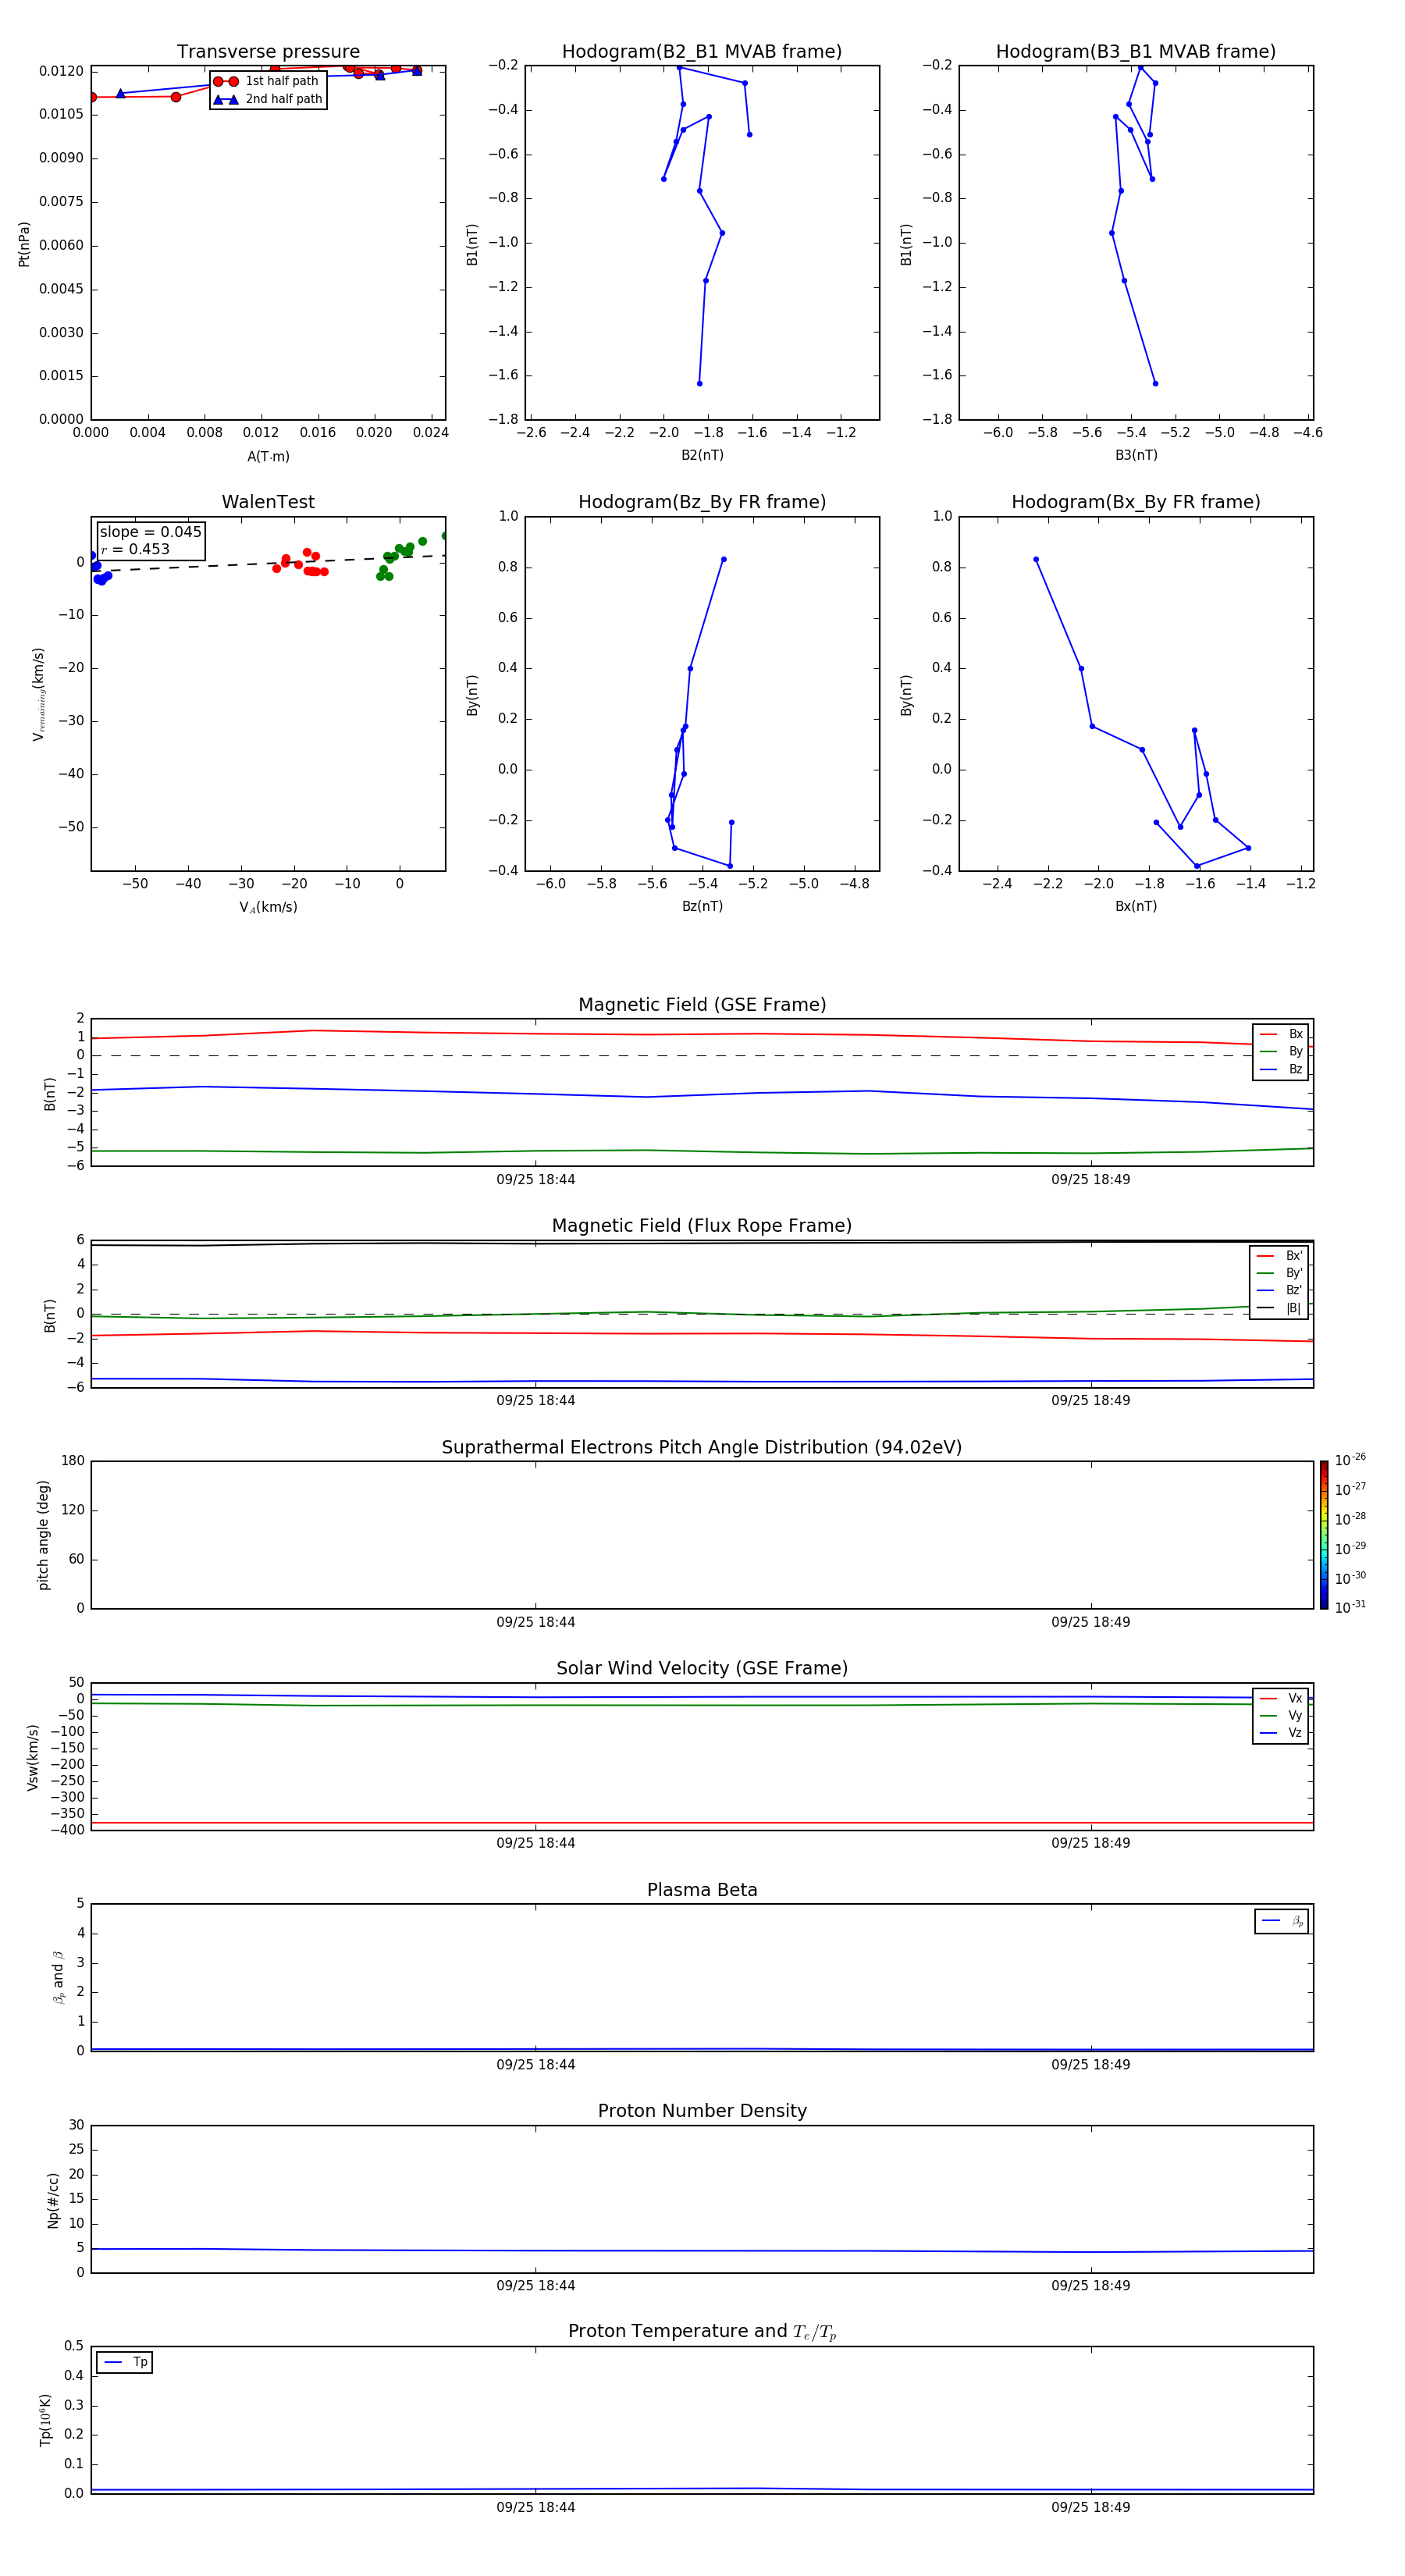Click the "Proton Number Density" title

pyautogui.click(x=702, y=2111)
